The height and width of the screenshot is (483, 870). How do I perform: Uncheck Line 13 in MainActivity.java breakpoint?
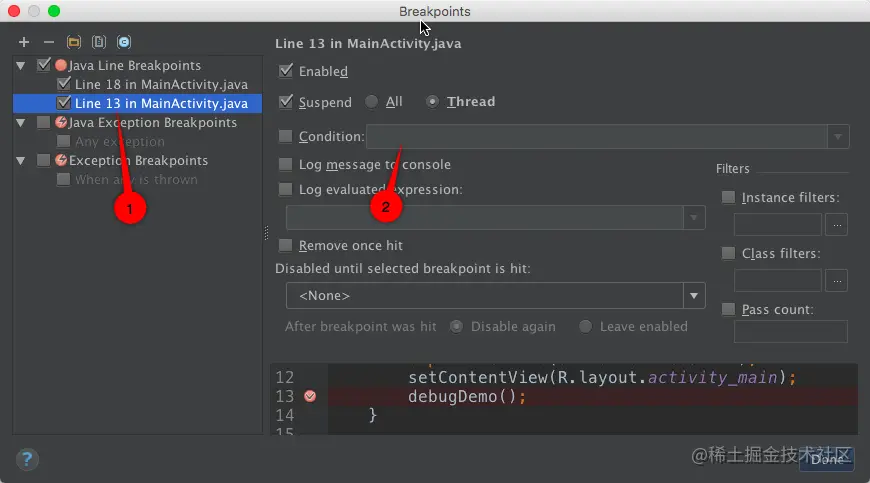point(64,103)
